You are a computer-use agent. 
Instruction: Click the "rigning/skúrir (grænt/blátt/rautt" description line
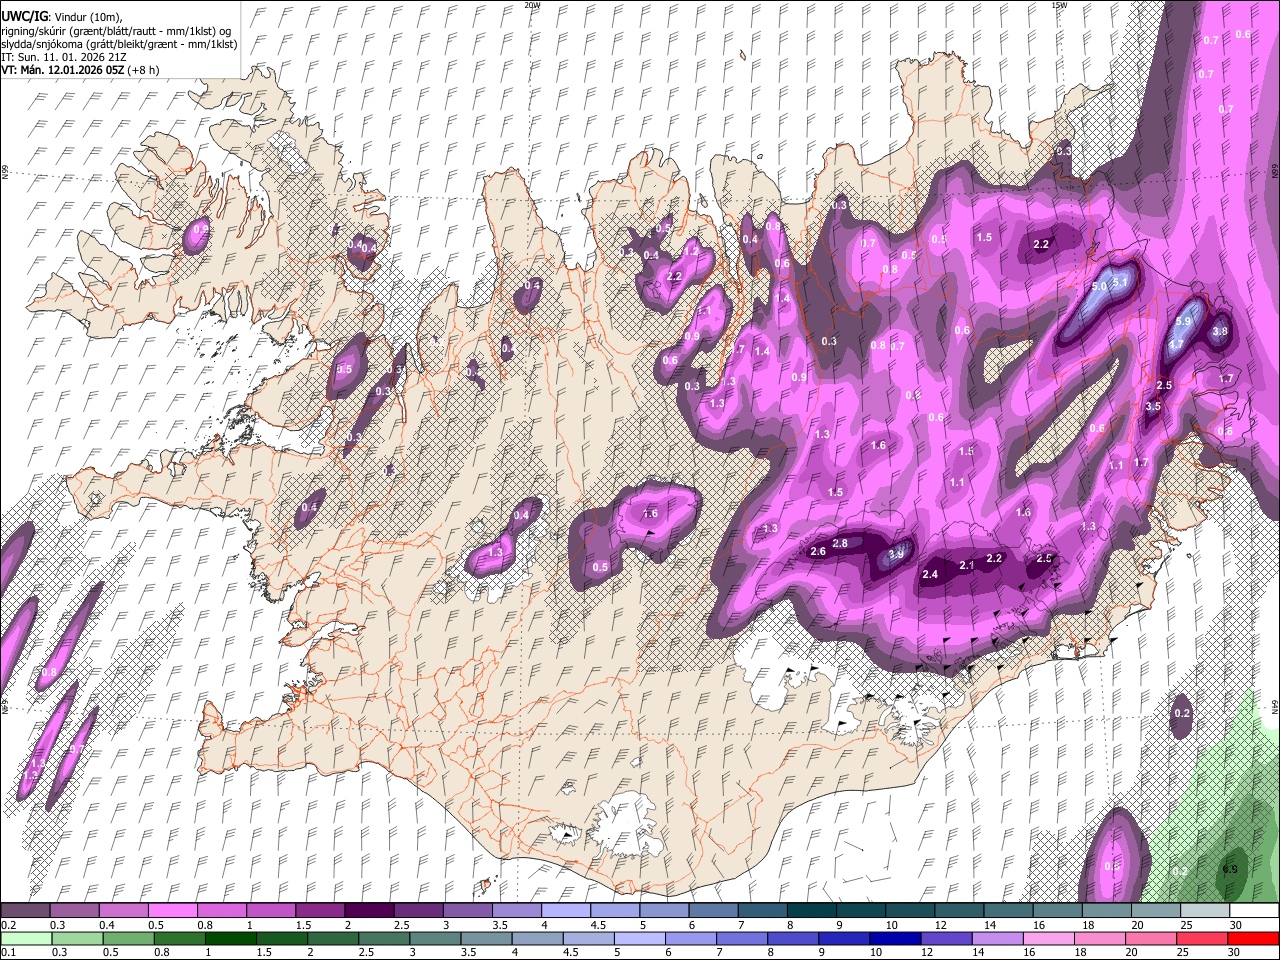(114, 31)
